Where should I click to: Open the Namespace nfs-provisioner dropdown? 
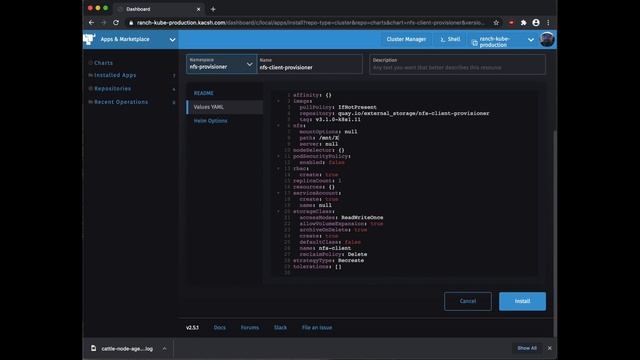tap(221, 64)
